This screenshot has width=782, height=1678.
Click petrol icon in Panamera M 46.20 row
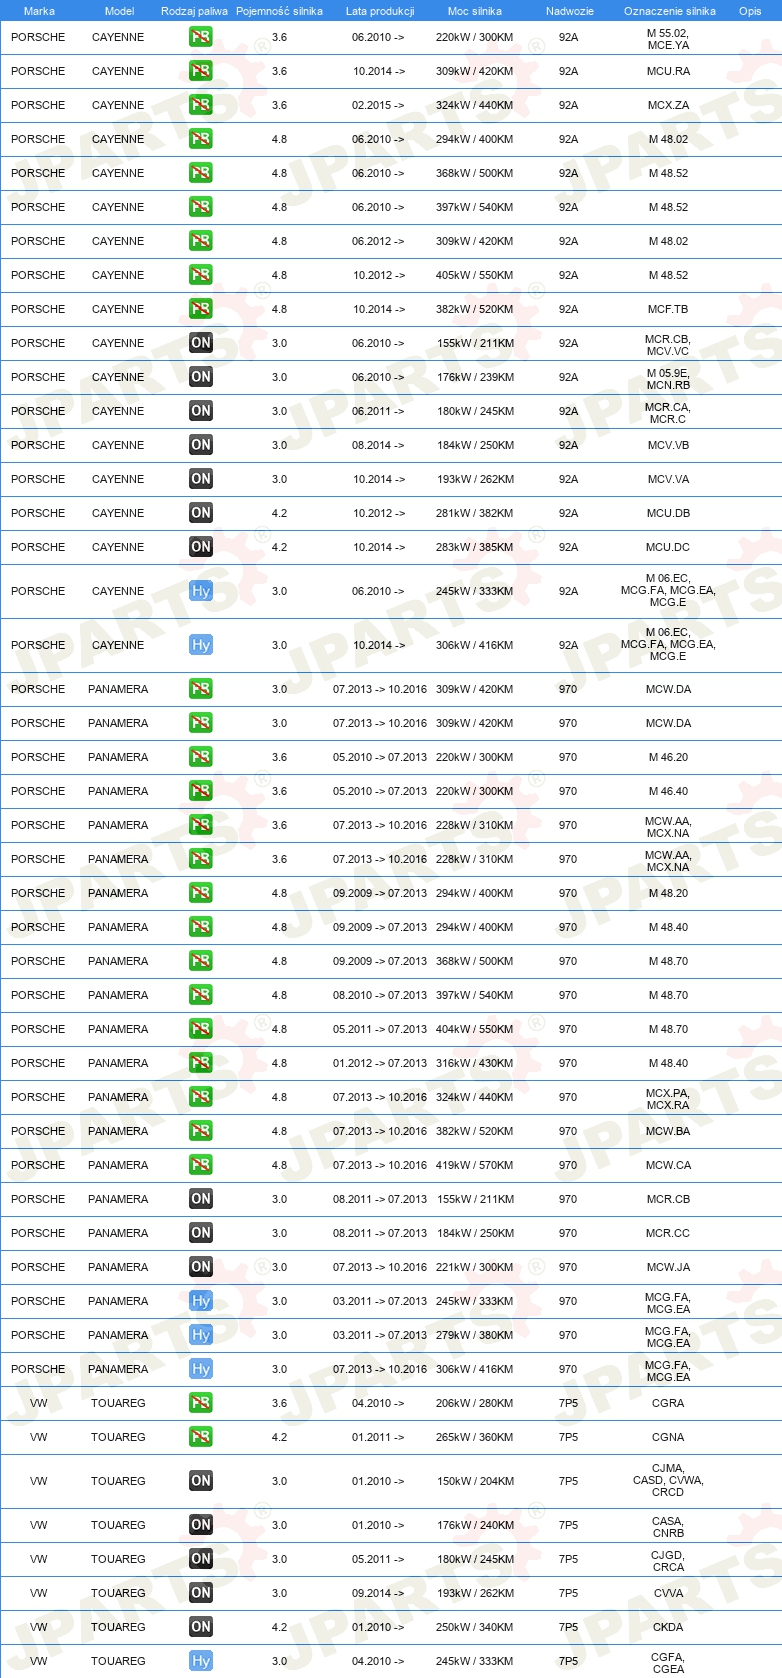click(x=201, y=757)
